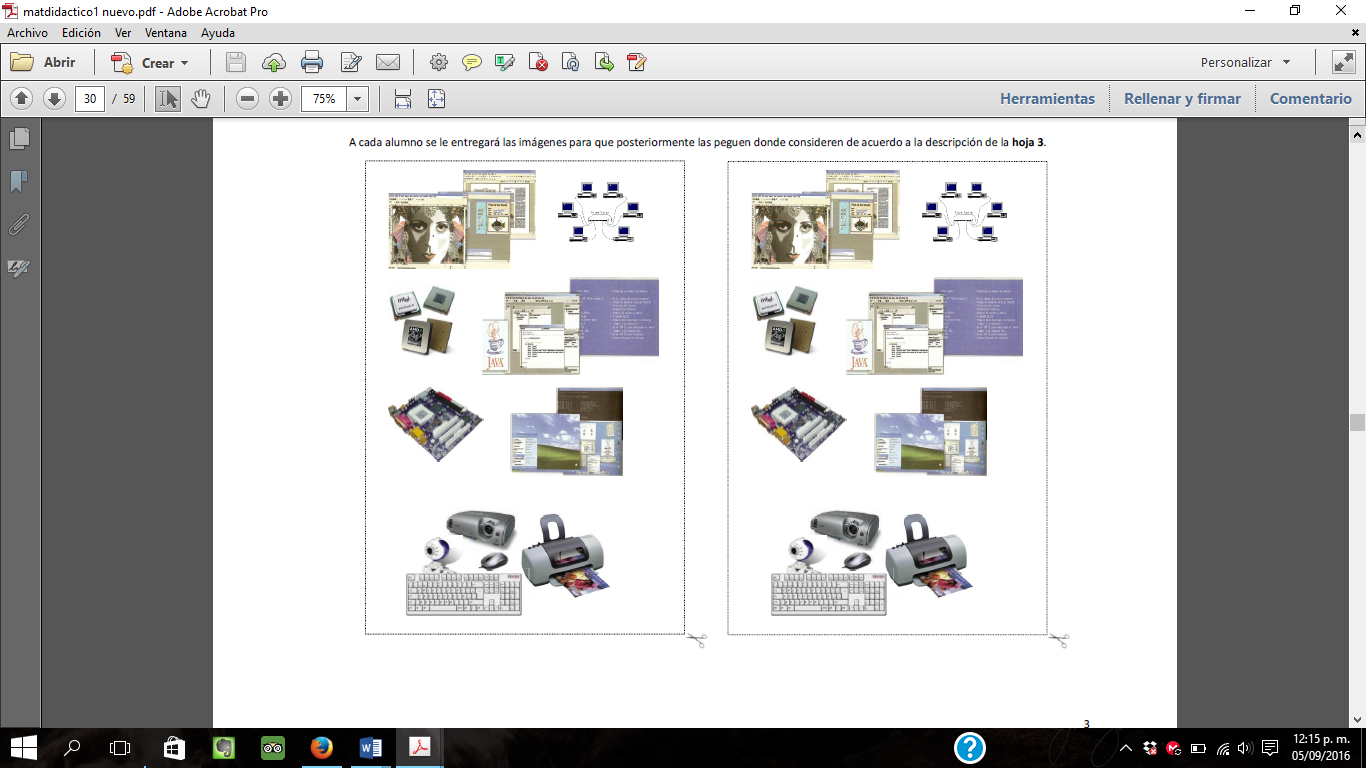Viewport: 1366px width, 768px height.
Task: Open the Herramientas pane
Action: click(x=1047, y=99)
